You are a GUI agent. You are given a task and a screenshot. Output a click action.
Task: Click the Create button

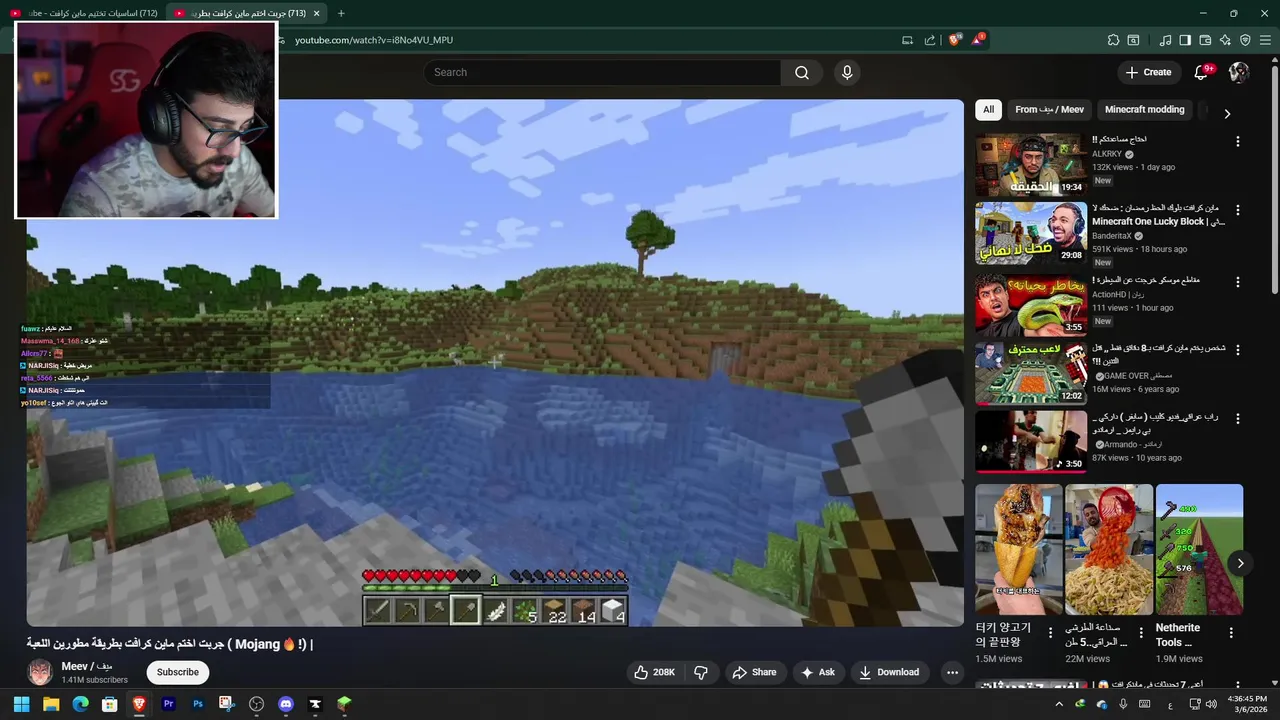click(x=1148, y=72)
